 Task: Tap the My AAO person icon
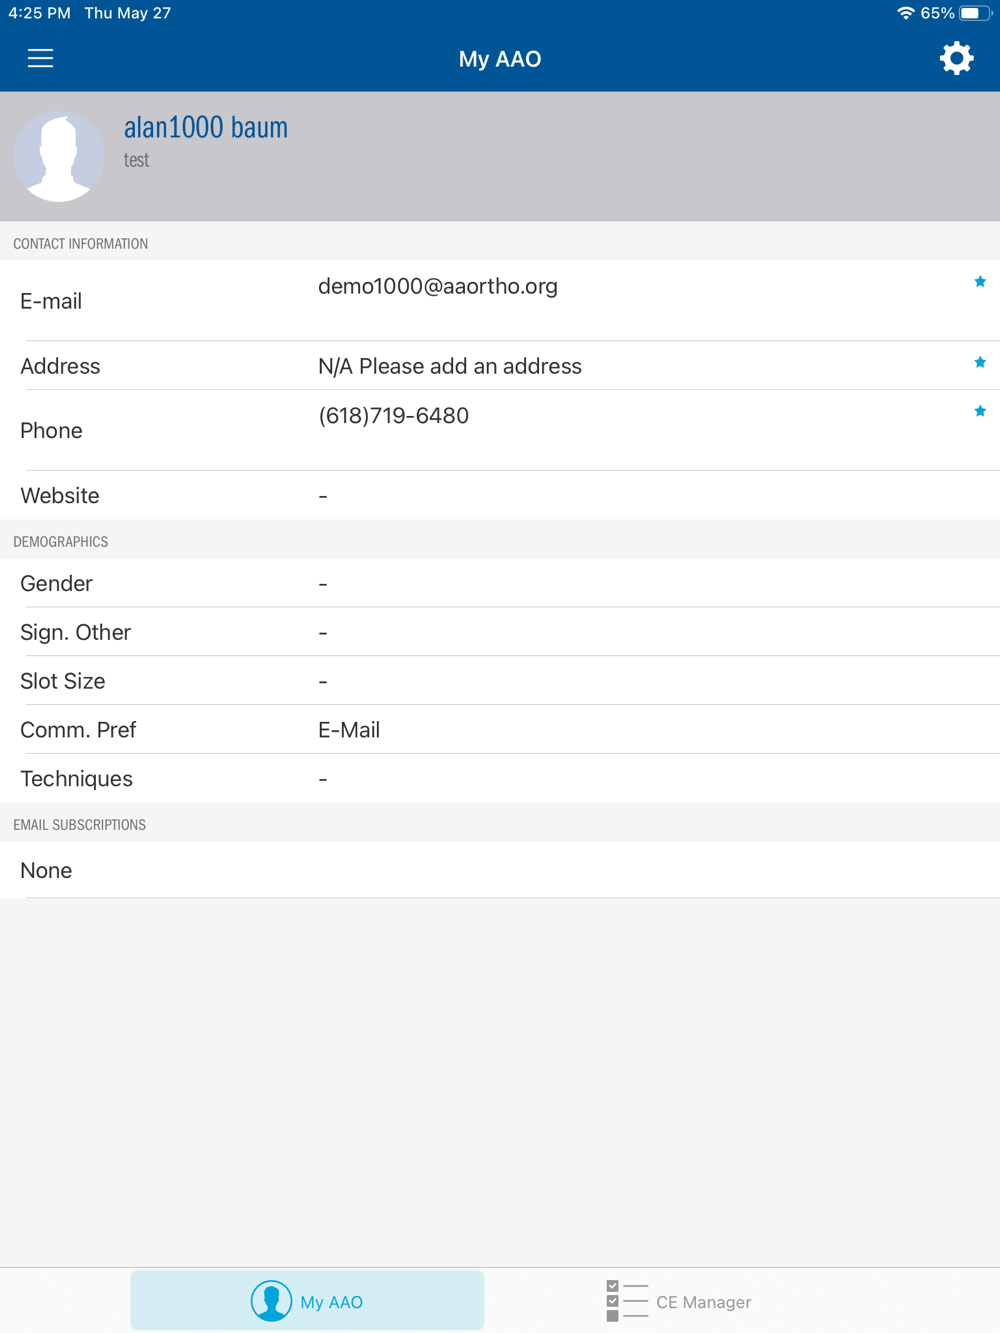point(271,1301)
